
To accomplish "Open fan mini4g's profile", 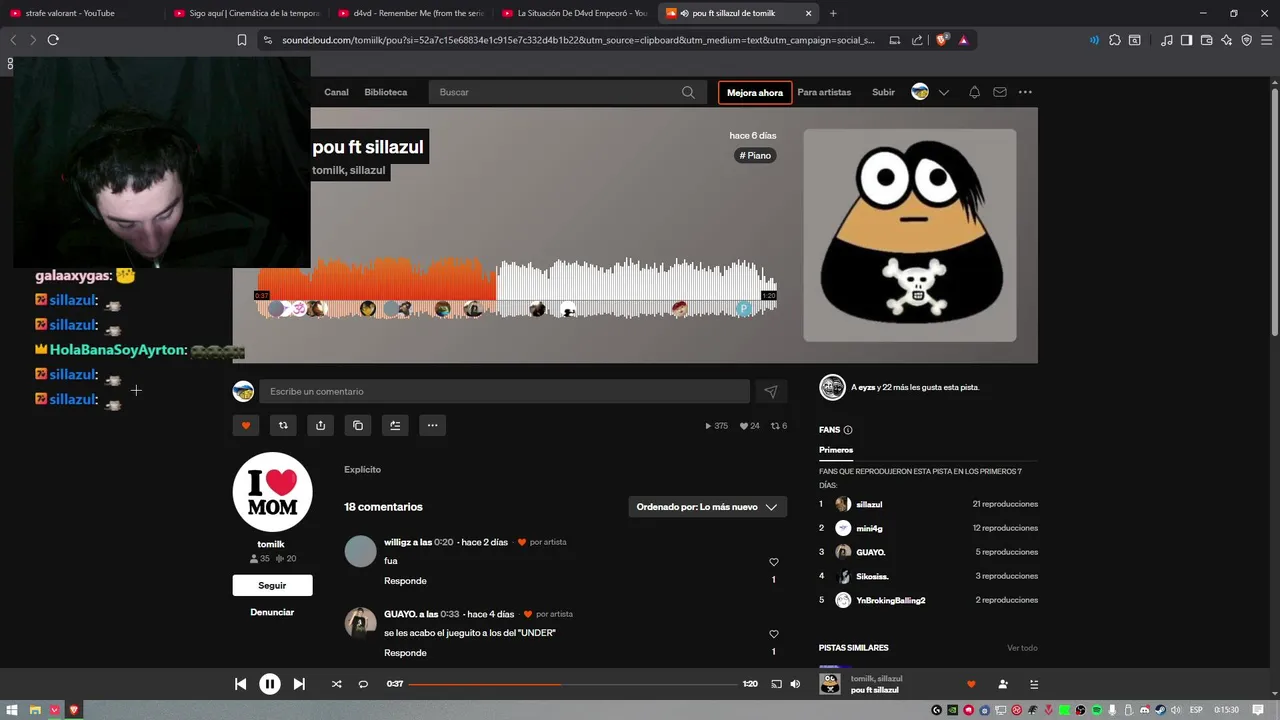I will tap(869, 528).
